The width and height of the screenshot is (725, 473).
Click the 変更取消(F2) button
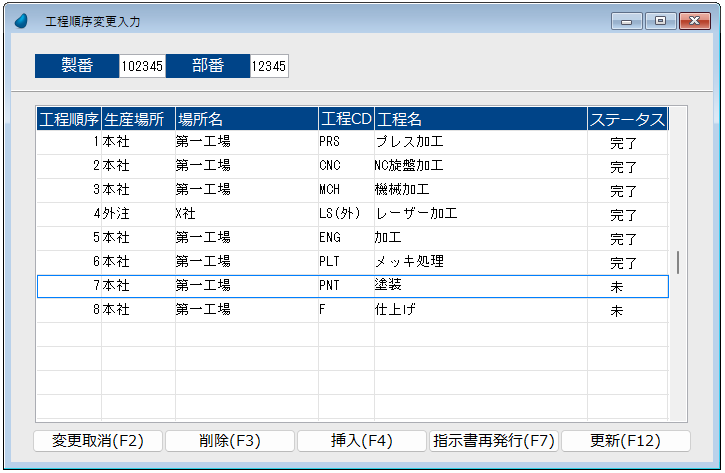click(98, 441)
